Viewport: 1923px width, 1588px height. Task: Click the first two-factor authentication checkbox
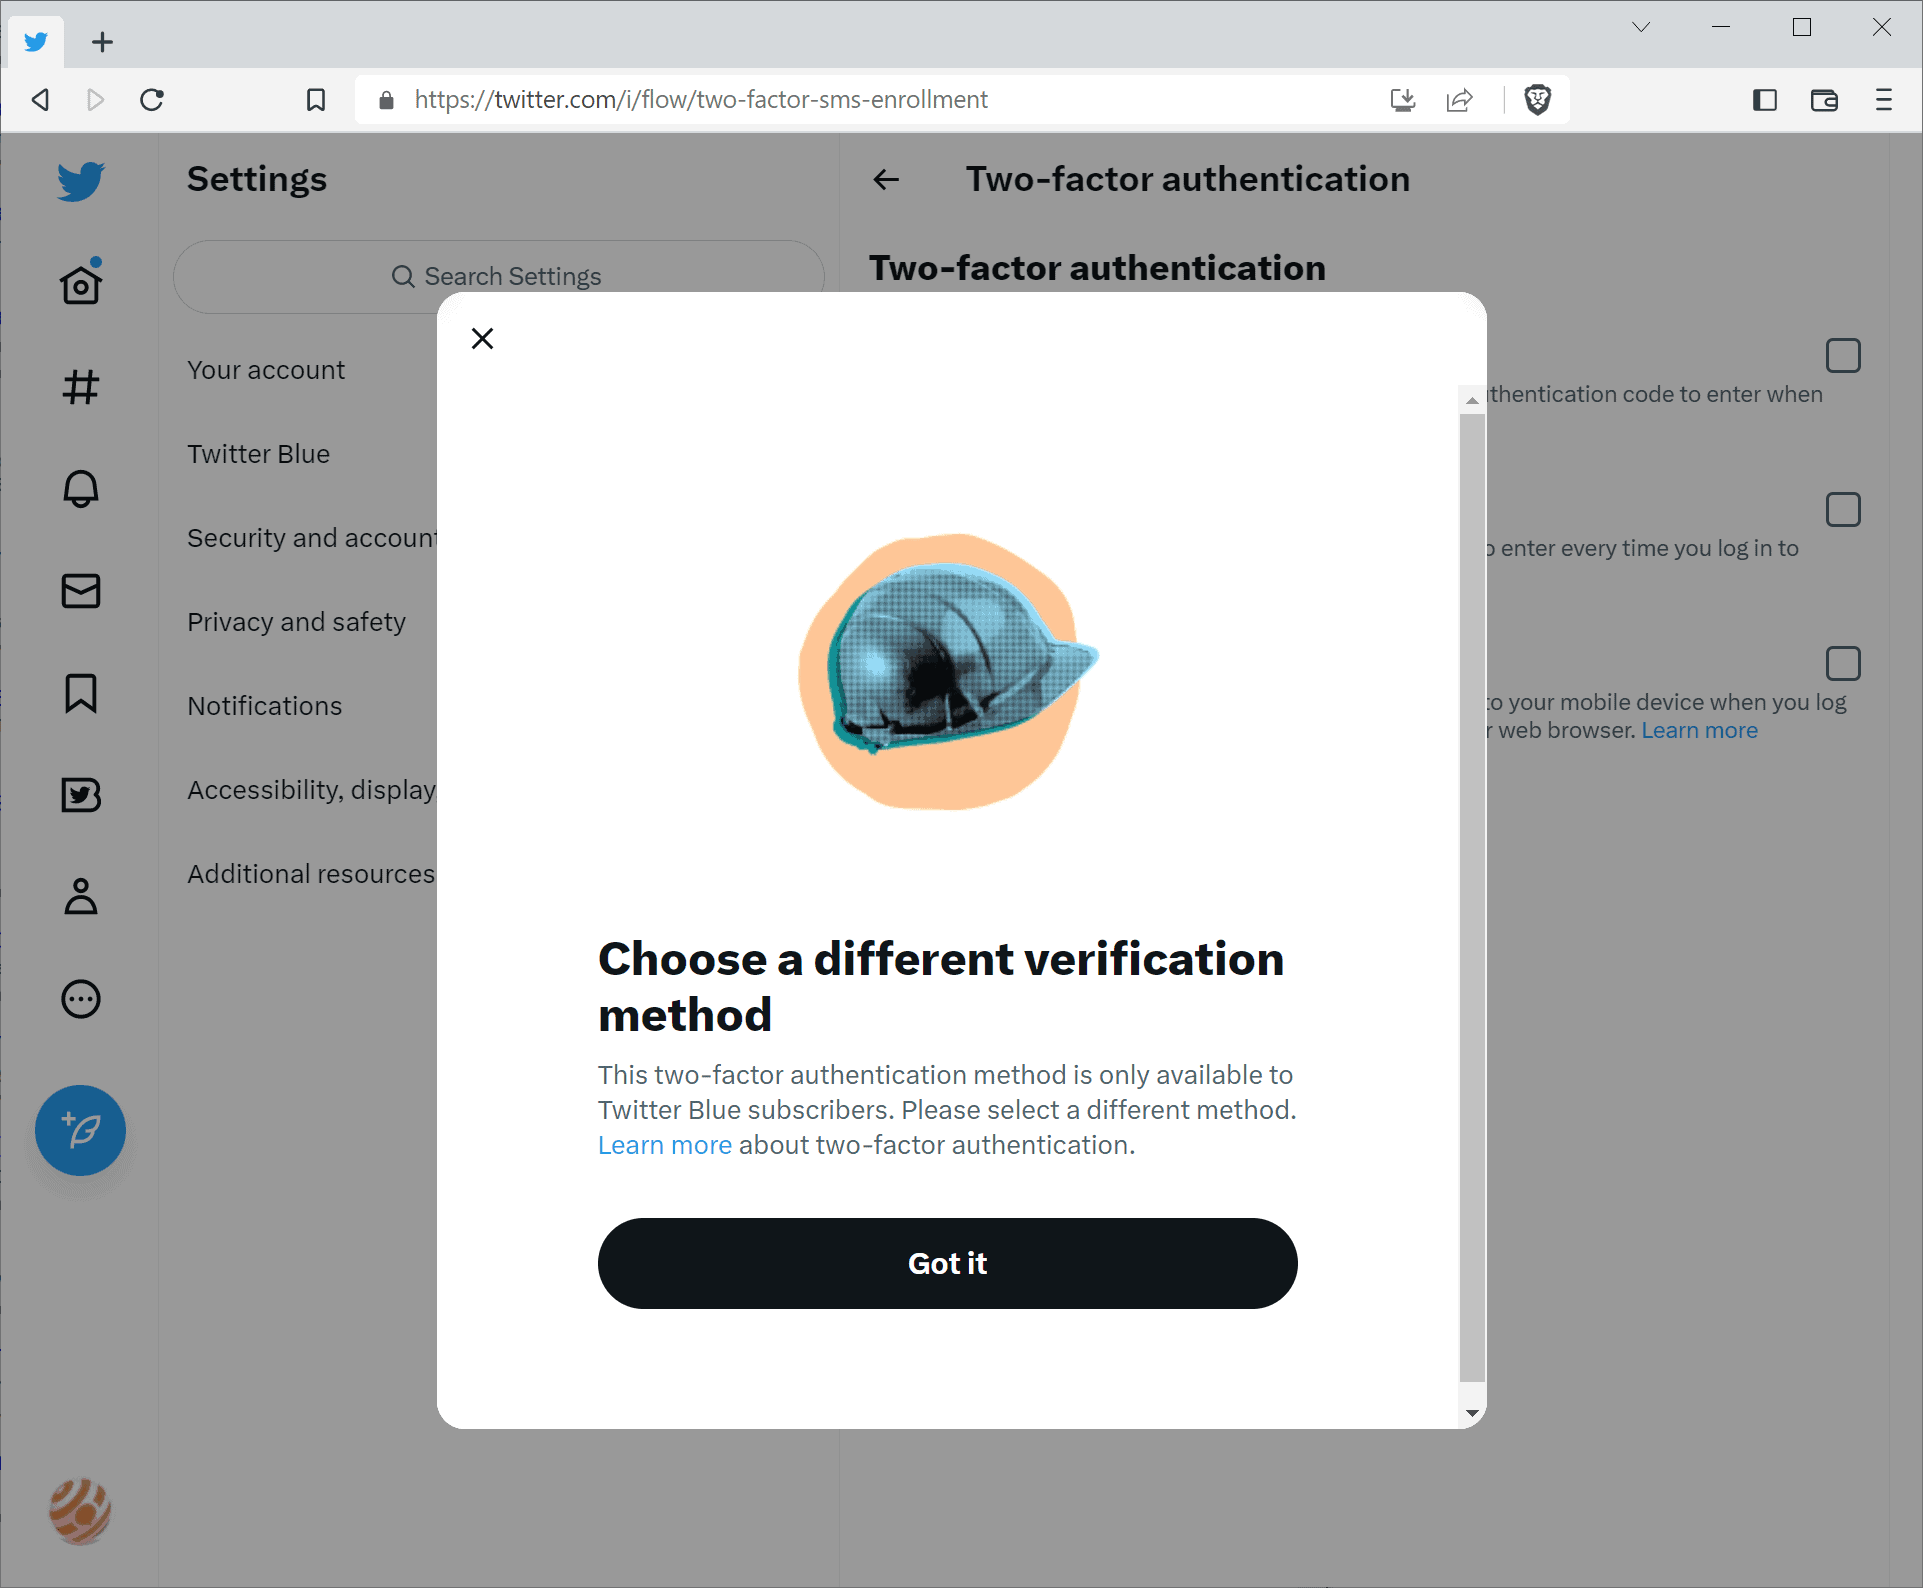click(x=1843, y=355)
